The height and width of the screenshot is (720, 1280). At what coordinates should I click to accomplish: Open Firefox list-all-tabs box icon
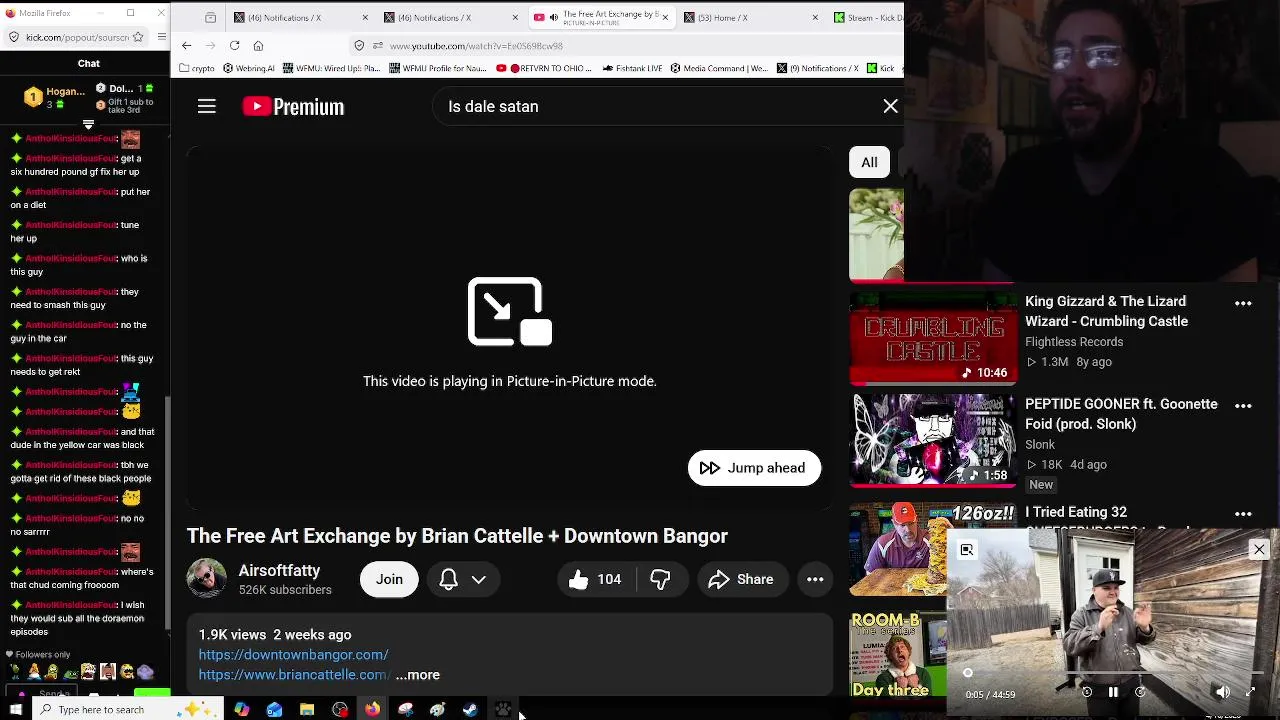[x=210, y=17]
